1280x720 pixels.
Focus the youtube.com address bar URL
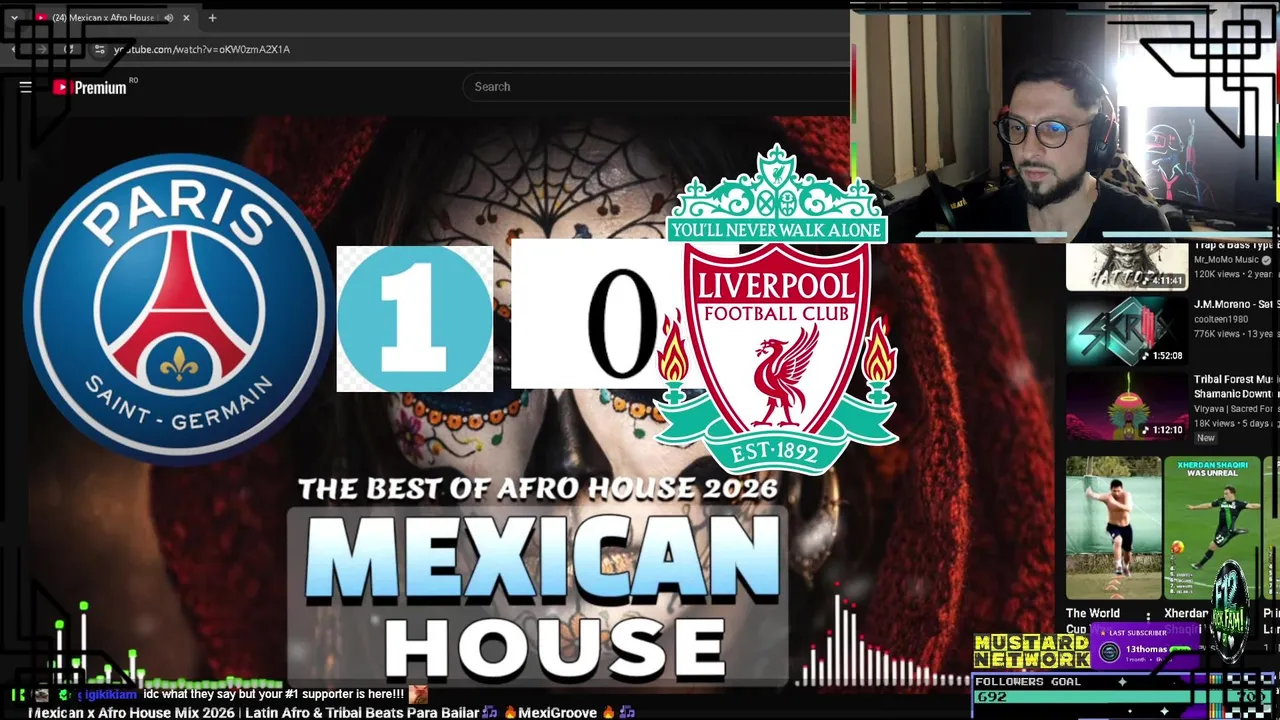click(x=202, y=49)
